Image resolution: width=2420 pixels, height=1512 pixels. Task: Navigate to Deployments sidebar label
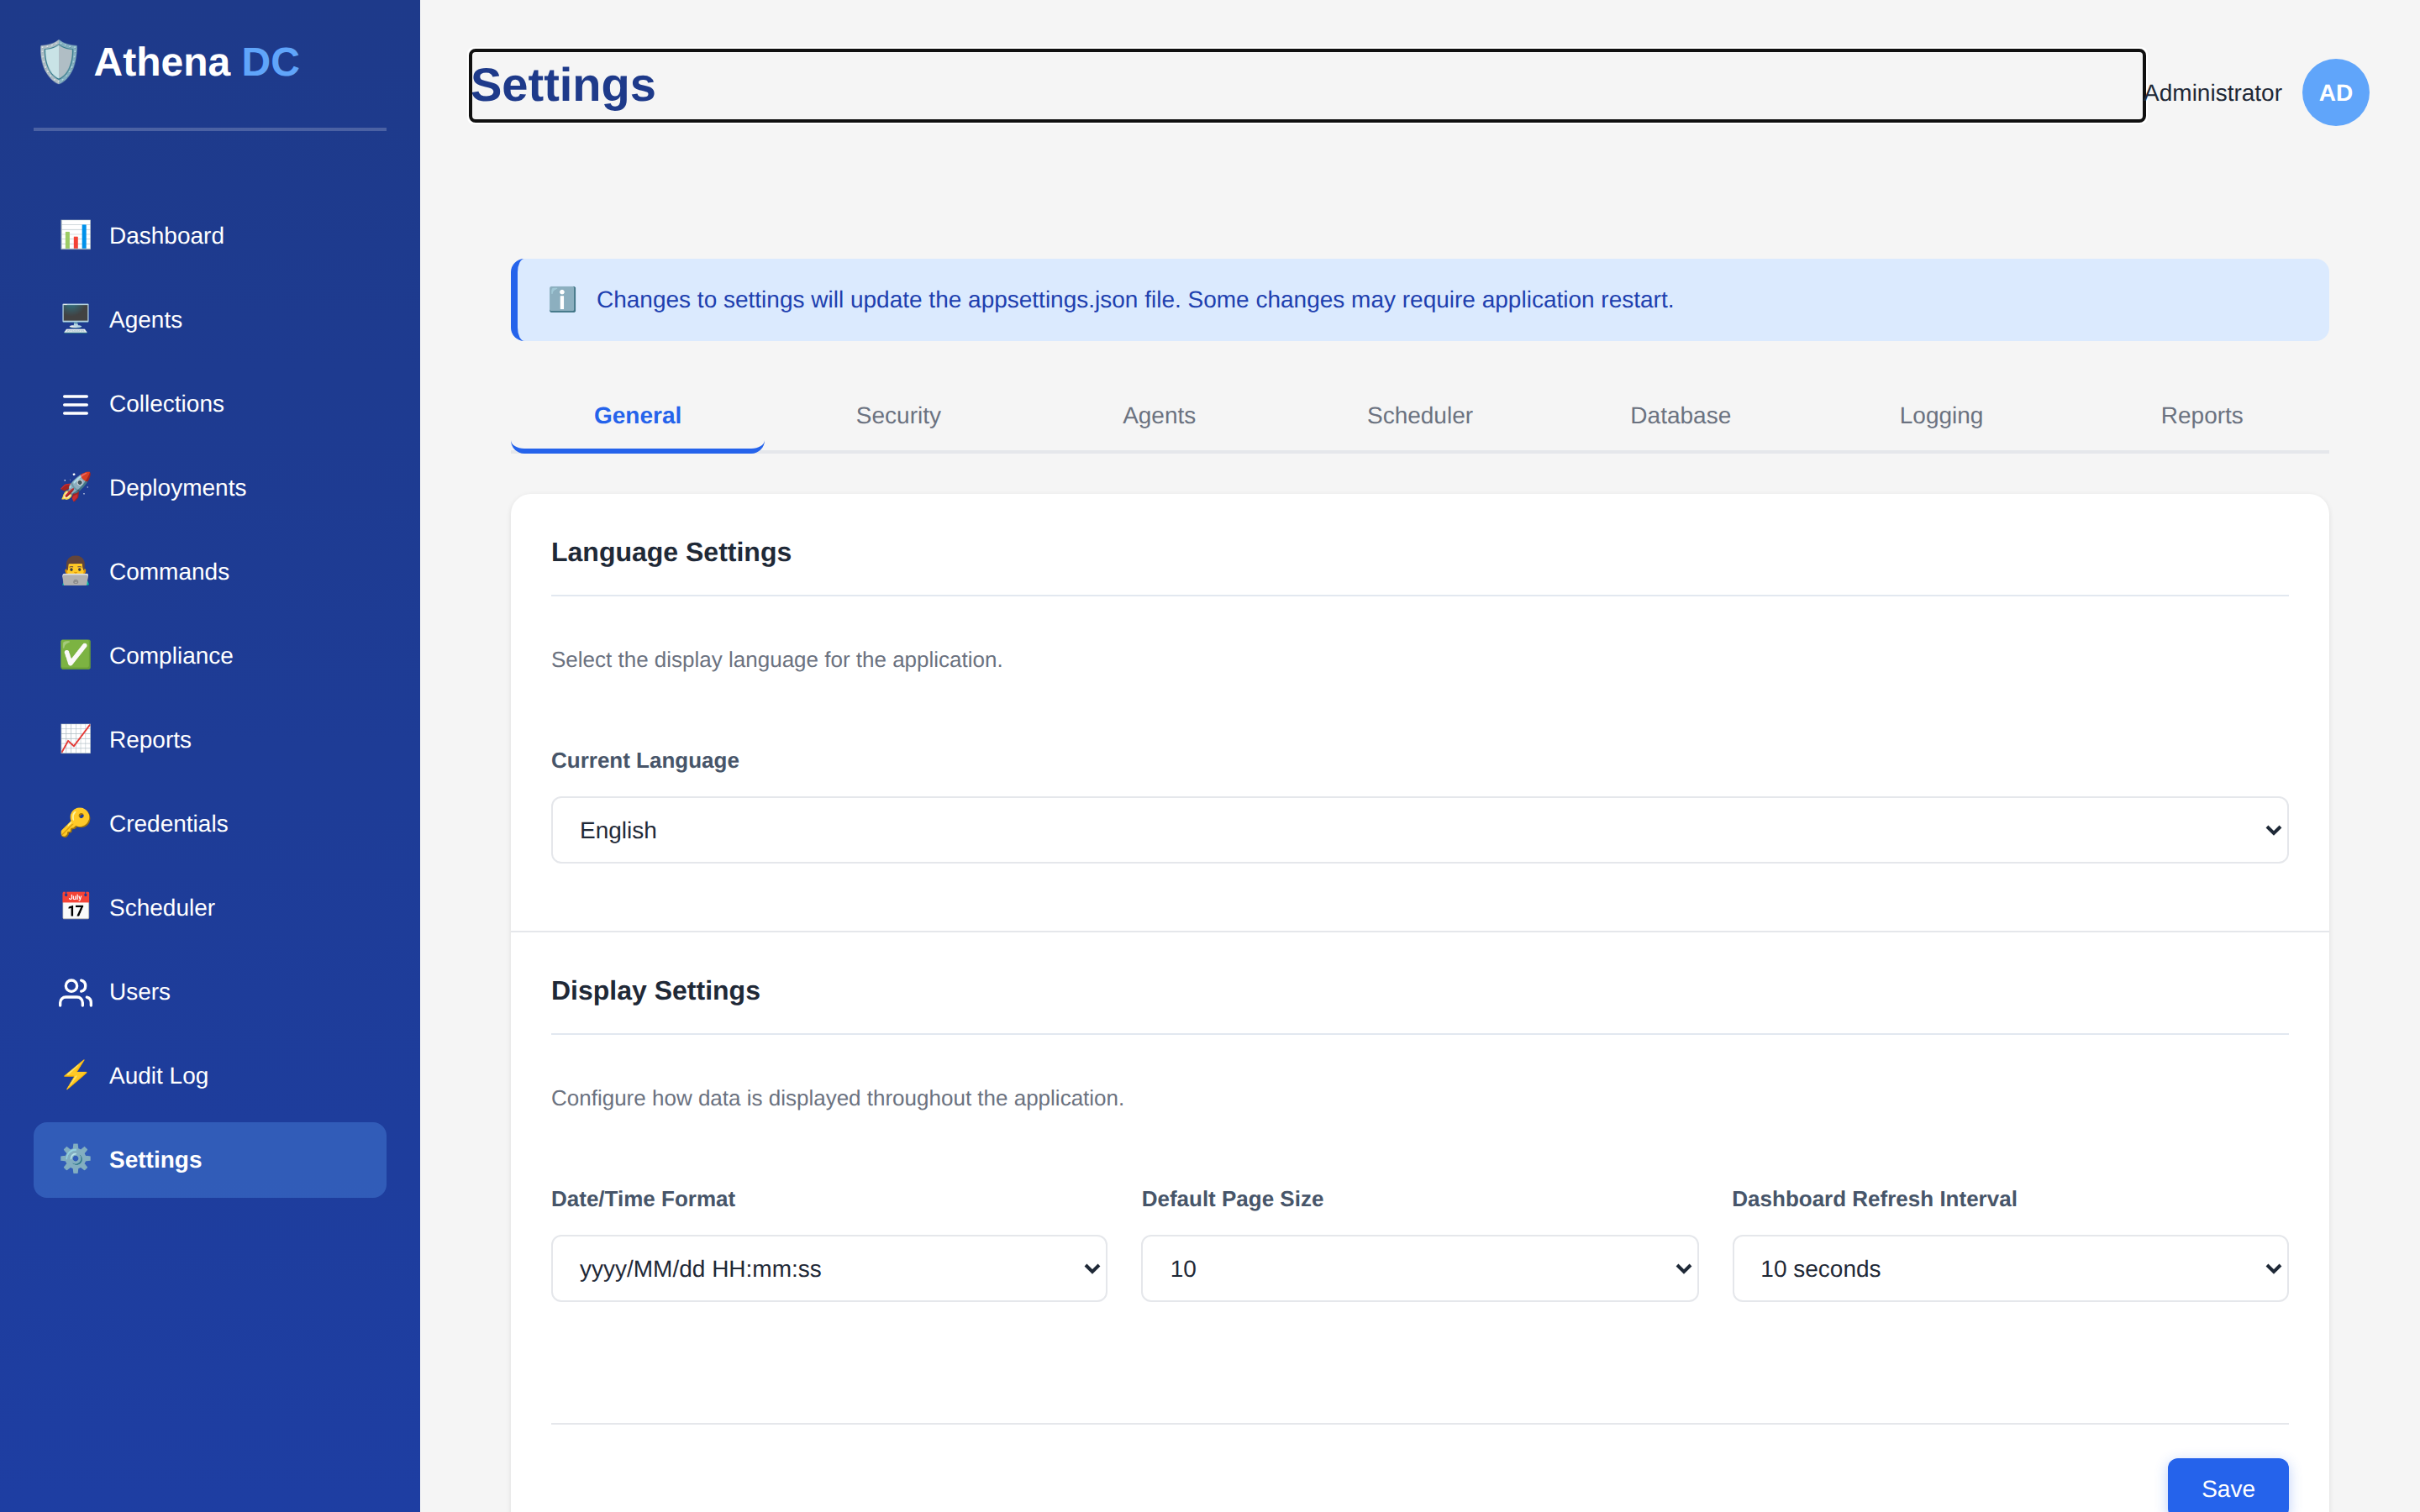pyautogui.click(x=177, y=487)
